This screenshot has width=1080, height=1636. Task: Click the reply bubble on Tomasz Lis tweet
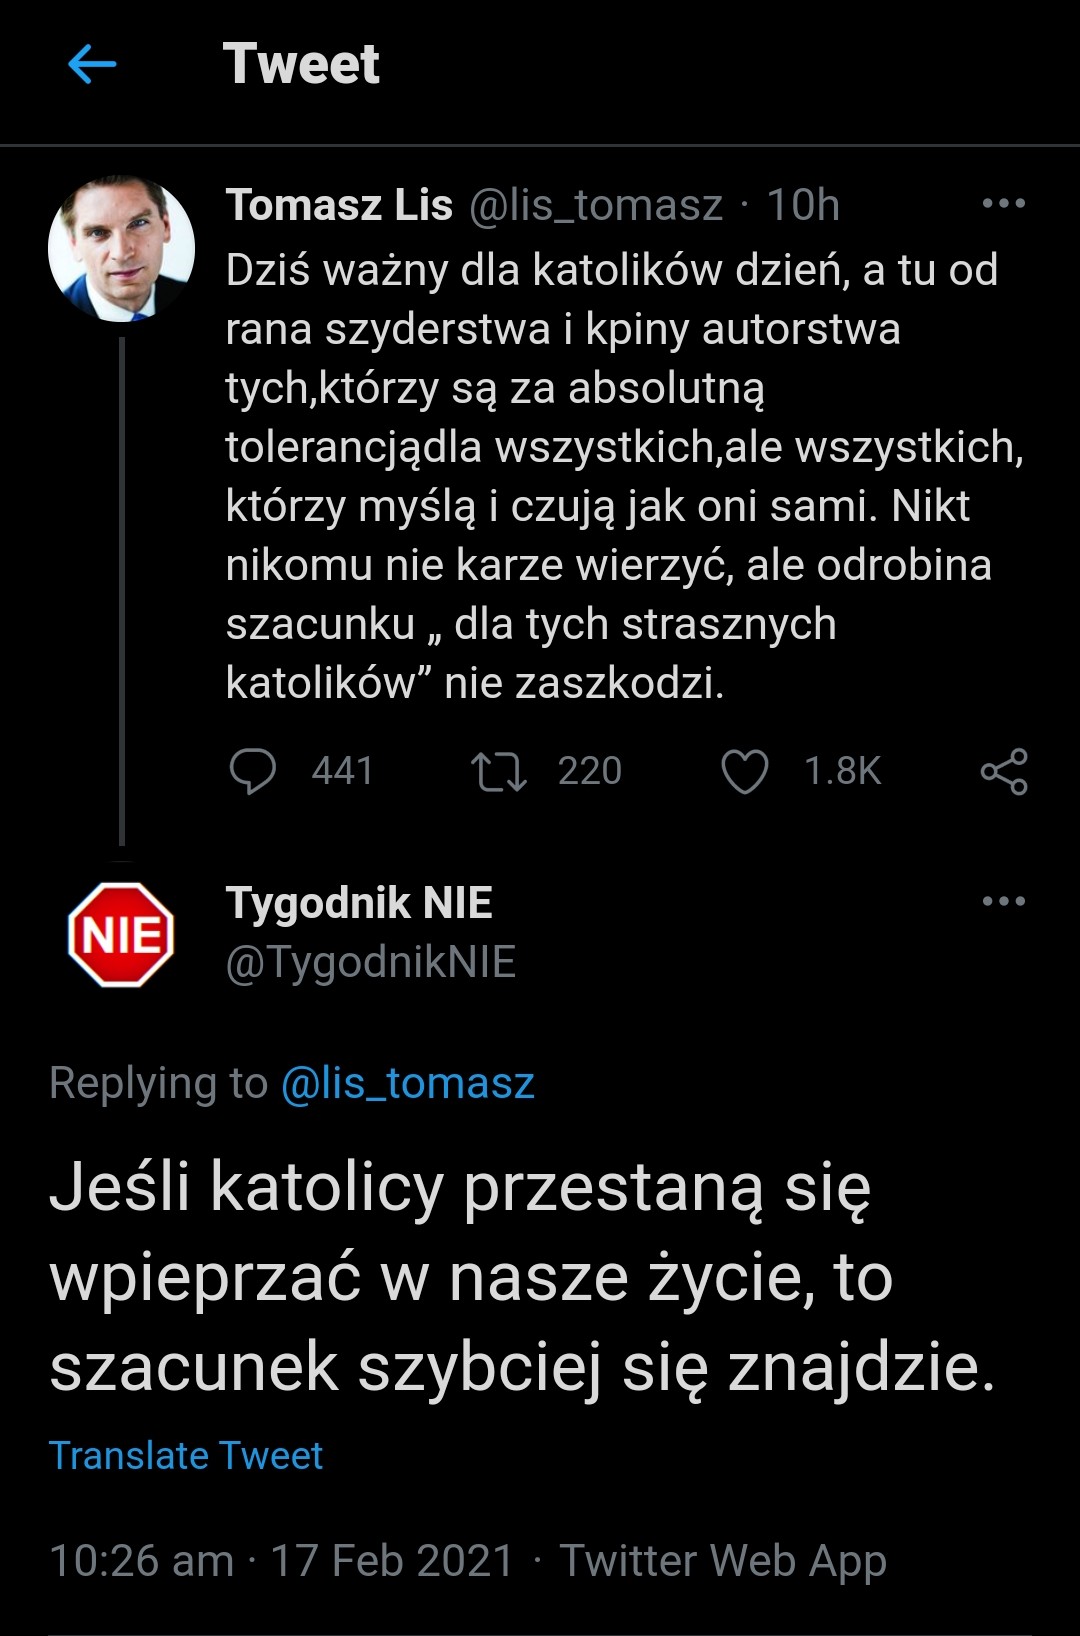(253, 772)
